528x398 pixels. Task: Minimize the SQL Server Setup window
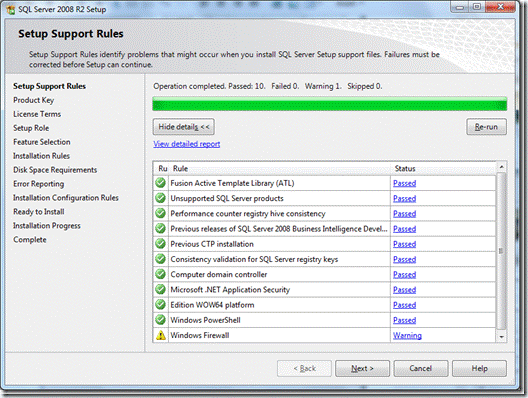(x=460, y=6)
